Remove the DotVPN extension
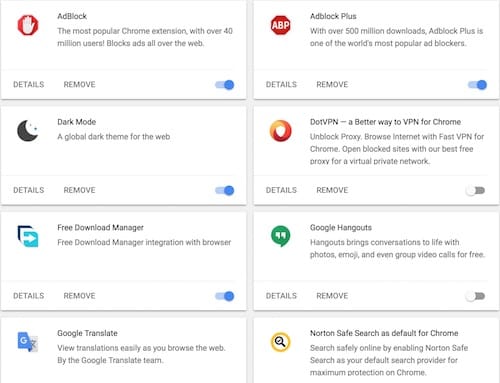 click(x=332, y=190)
